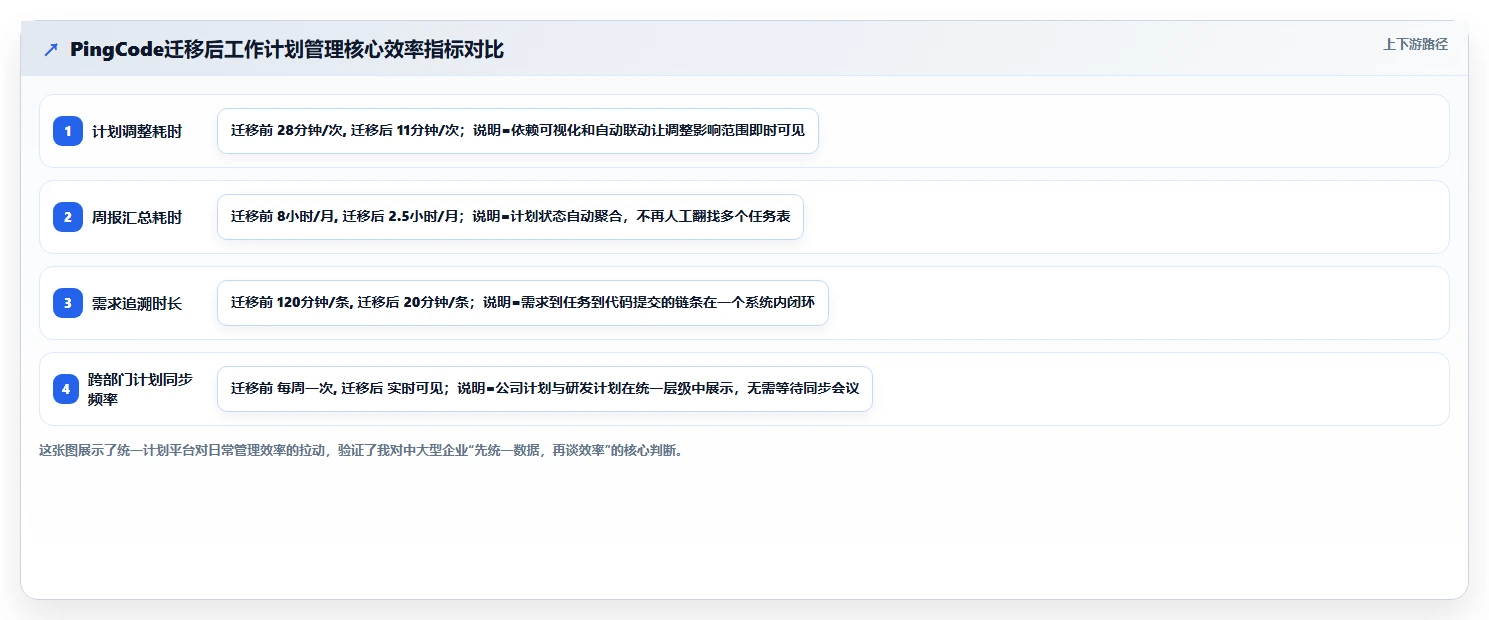Click number badge 1 for 计划调整耗时
This screenshot has height=620, width=1489.
pos(67,131)
